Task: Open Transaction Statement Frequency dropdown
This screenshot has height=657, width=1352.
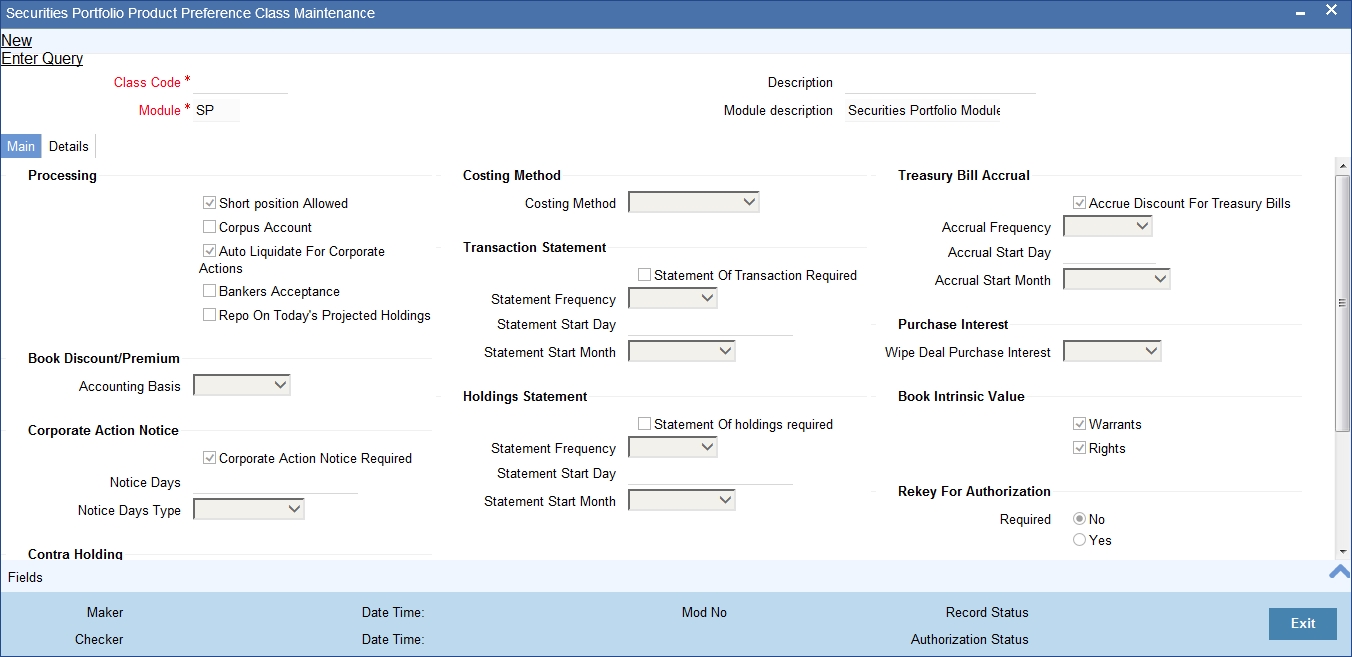Action: 673,299
